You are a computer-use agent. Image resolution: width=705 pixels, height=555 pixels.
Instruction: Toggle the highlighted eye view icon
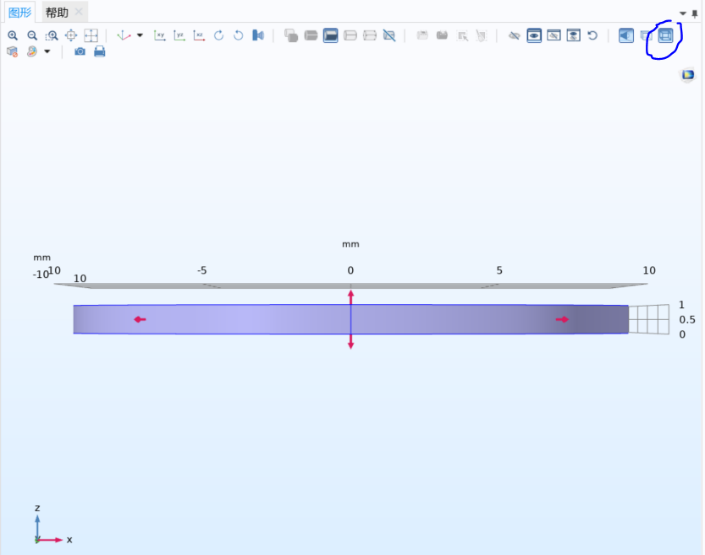pos(534,36)
